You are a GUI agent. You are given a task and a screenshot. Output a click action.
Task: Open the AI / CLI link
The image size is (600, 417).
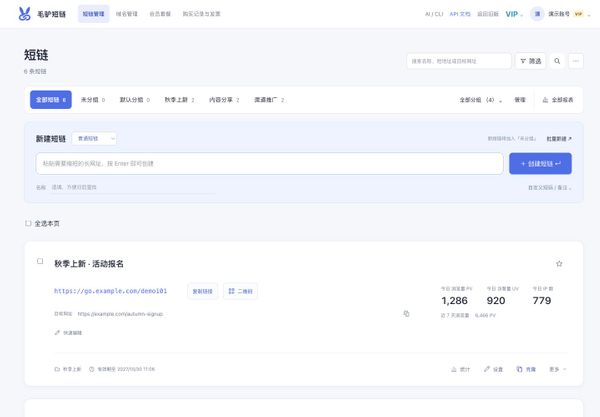pyautogui.click(x=434, y=14)
